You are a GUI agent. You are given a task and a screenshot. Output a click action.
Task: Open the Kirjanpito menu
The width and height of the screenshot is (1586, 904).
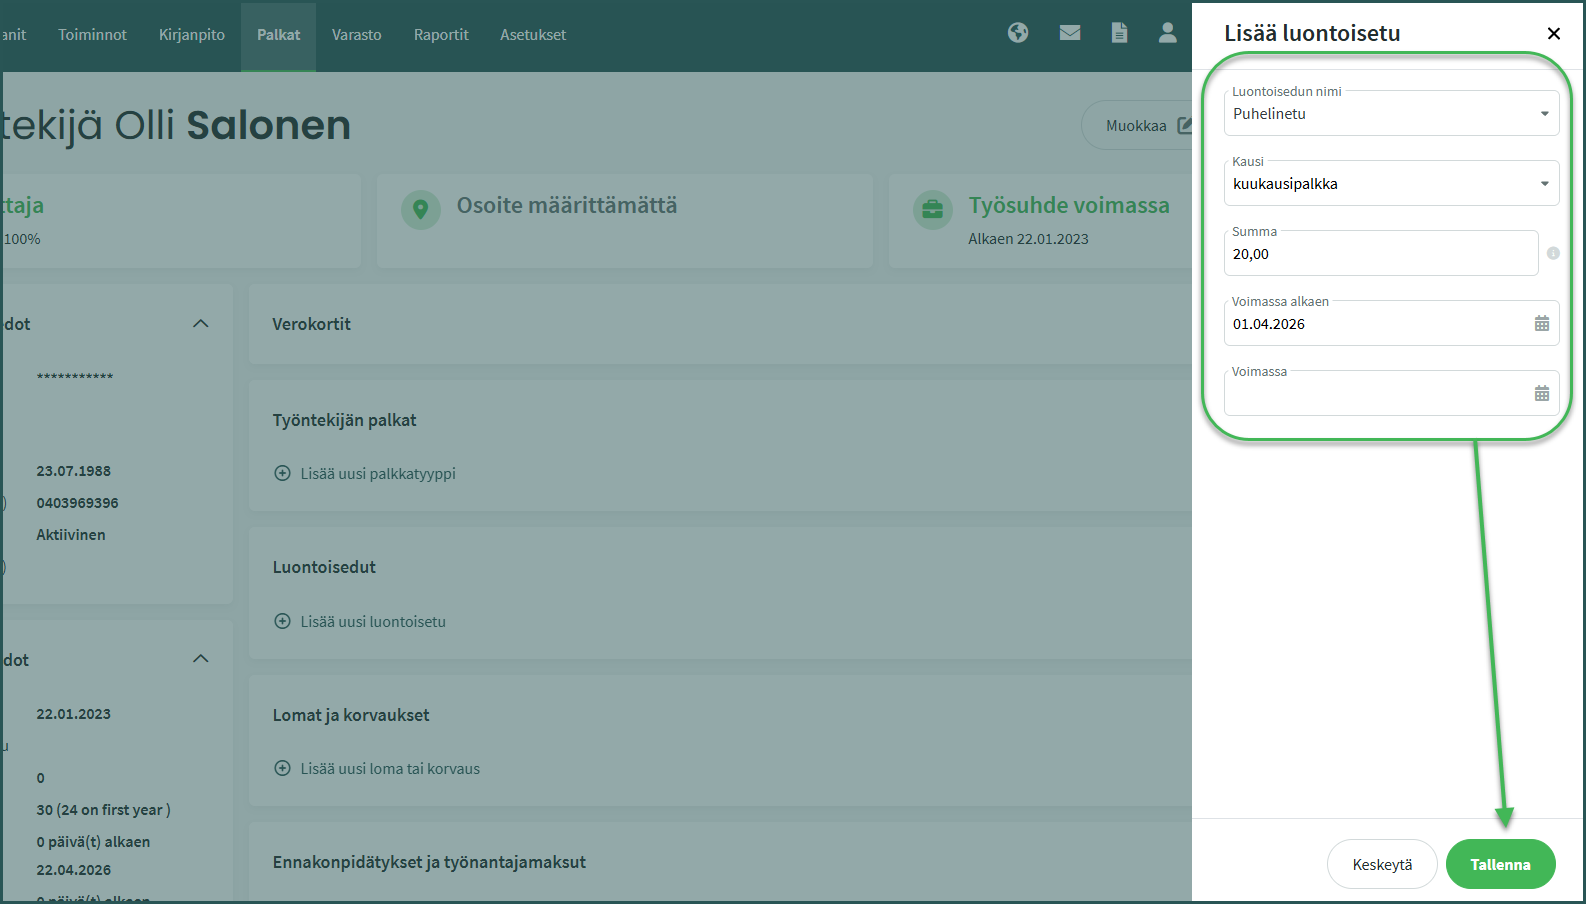192,35
